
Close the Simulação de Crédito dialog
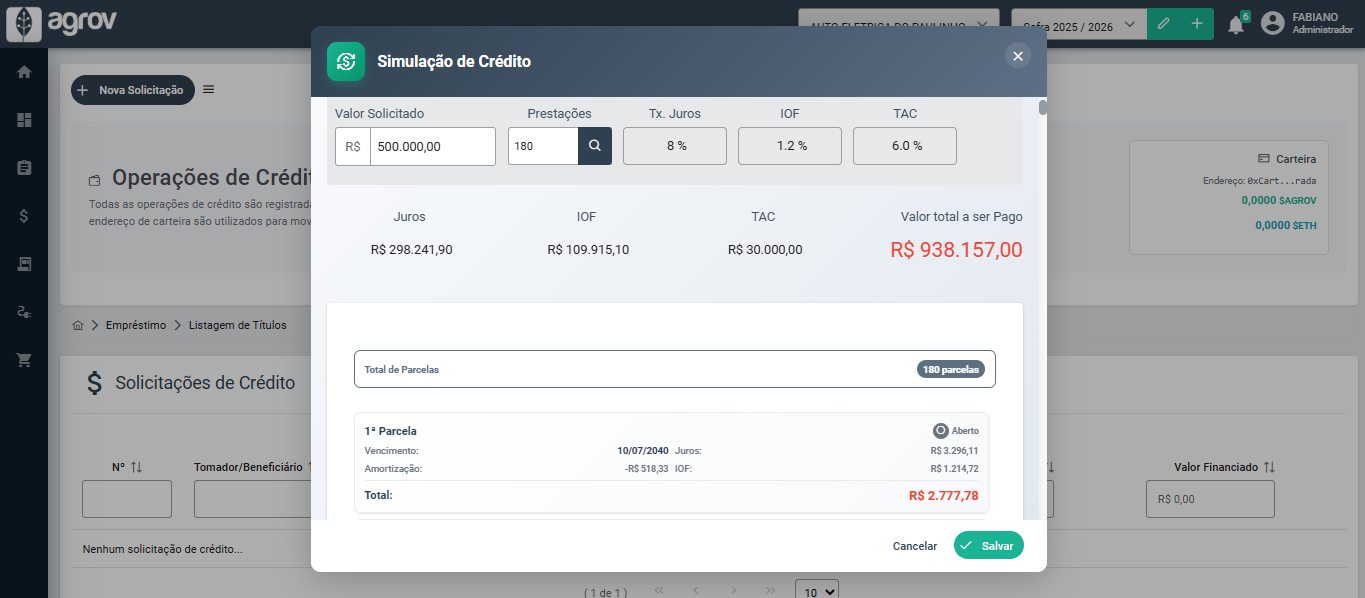[x=1017, y=56]
